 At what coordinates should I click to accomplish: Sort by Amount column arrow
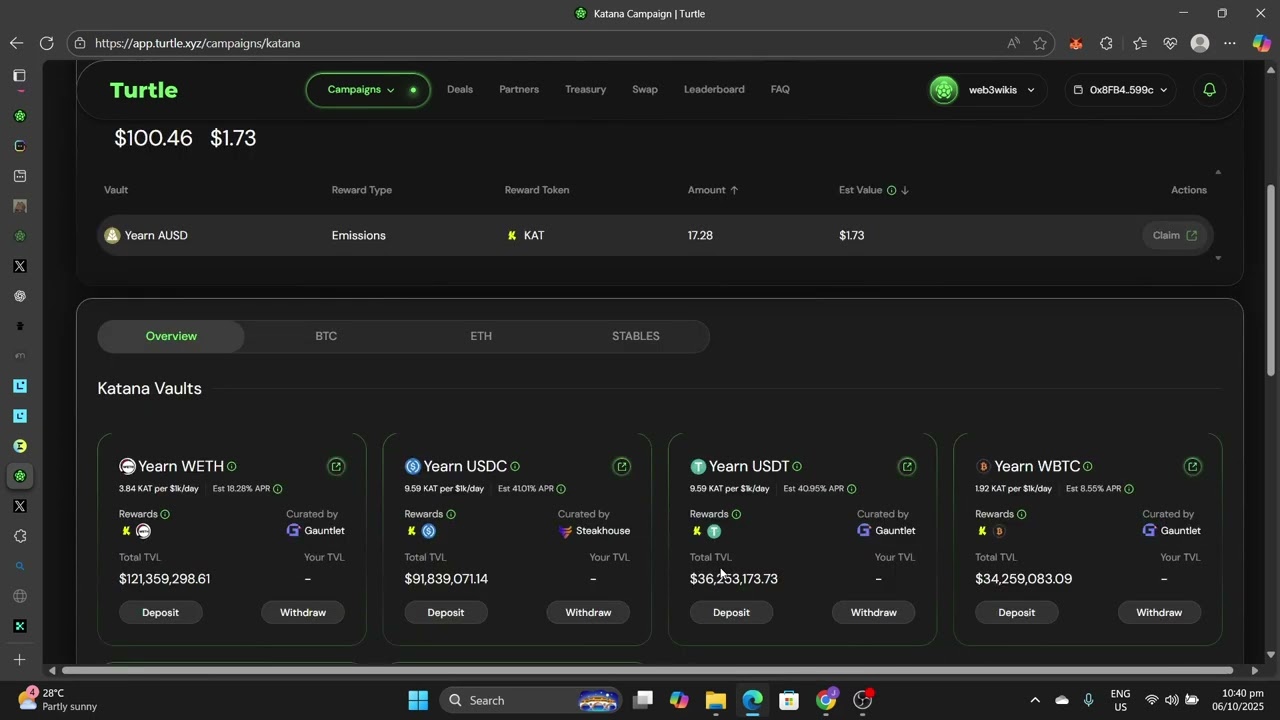[x=734, y=190]
